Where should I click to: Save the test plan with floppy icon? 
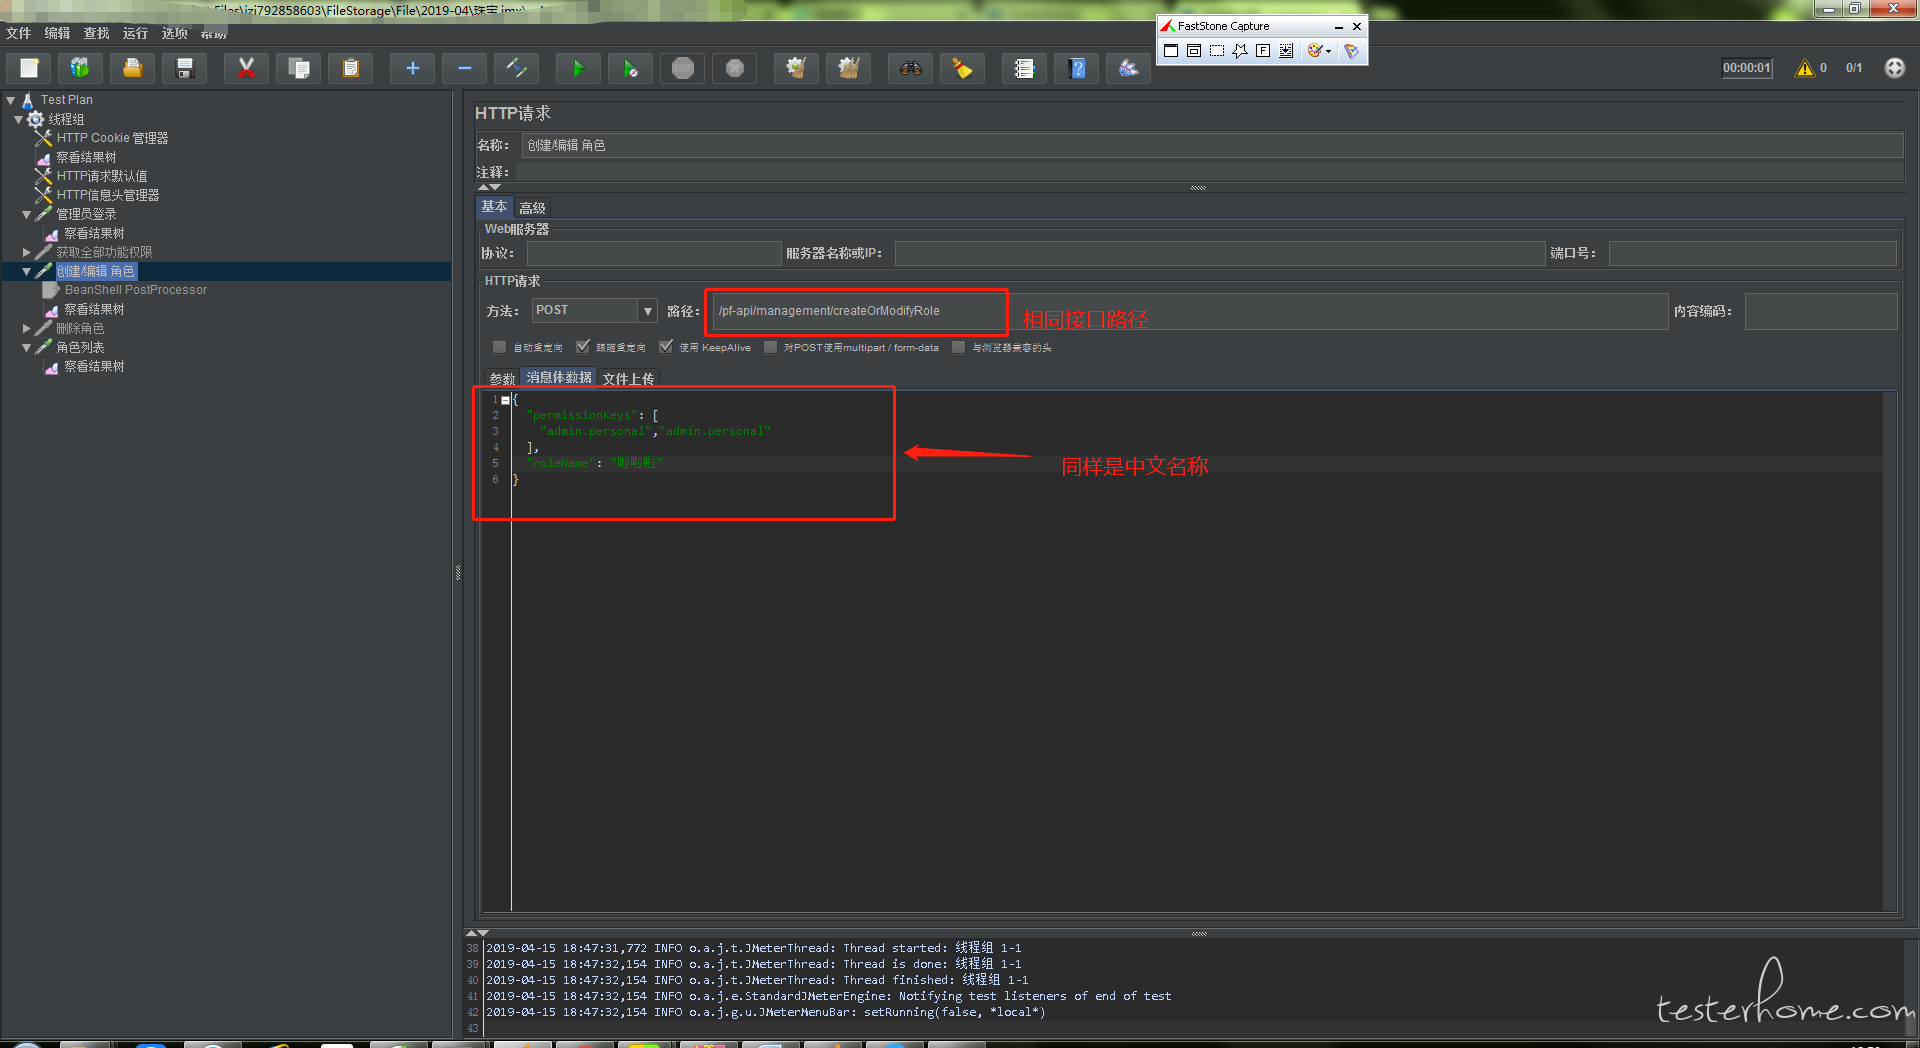tap(184, 68)
